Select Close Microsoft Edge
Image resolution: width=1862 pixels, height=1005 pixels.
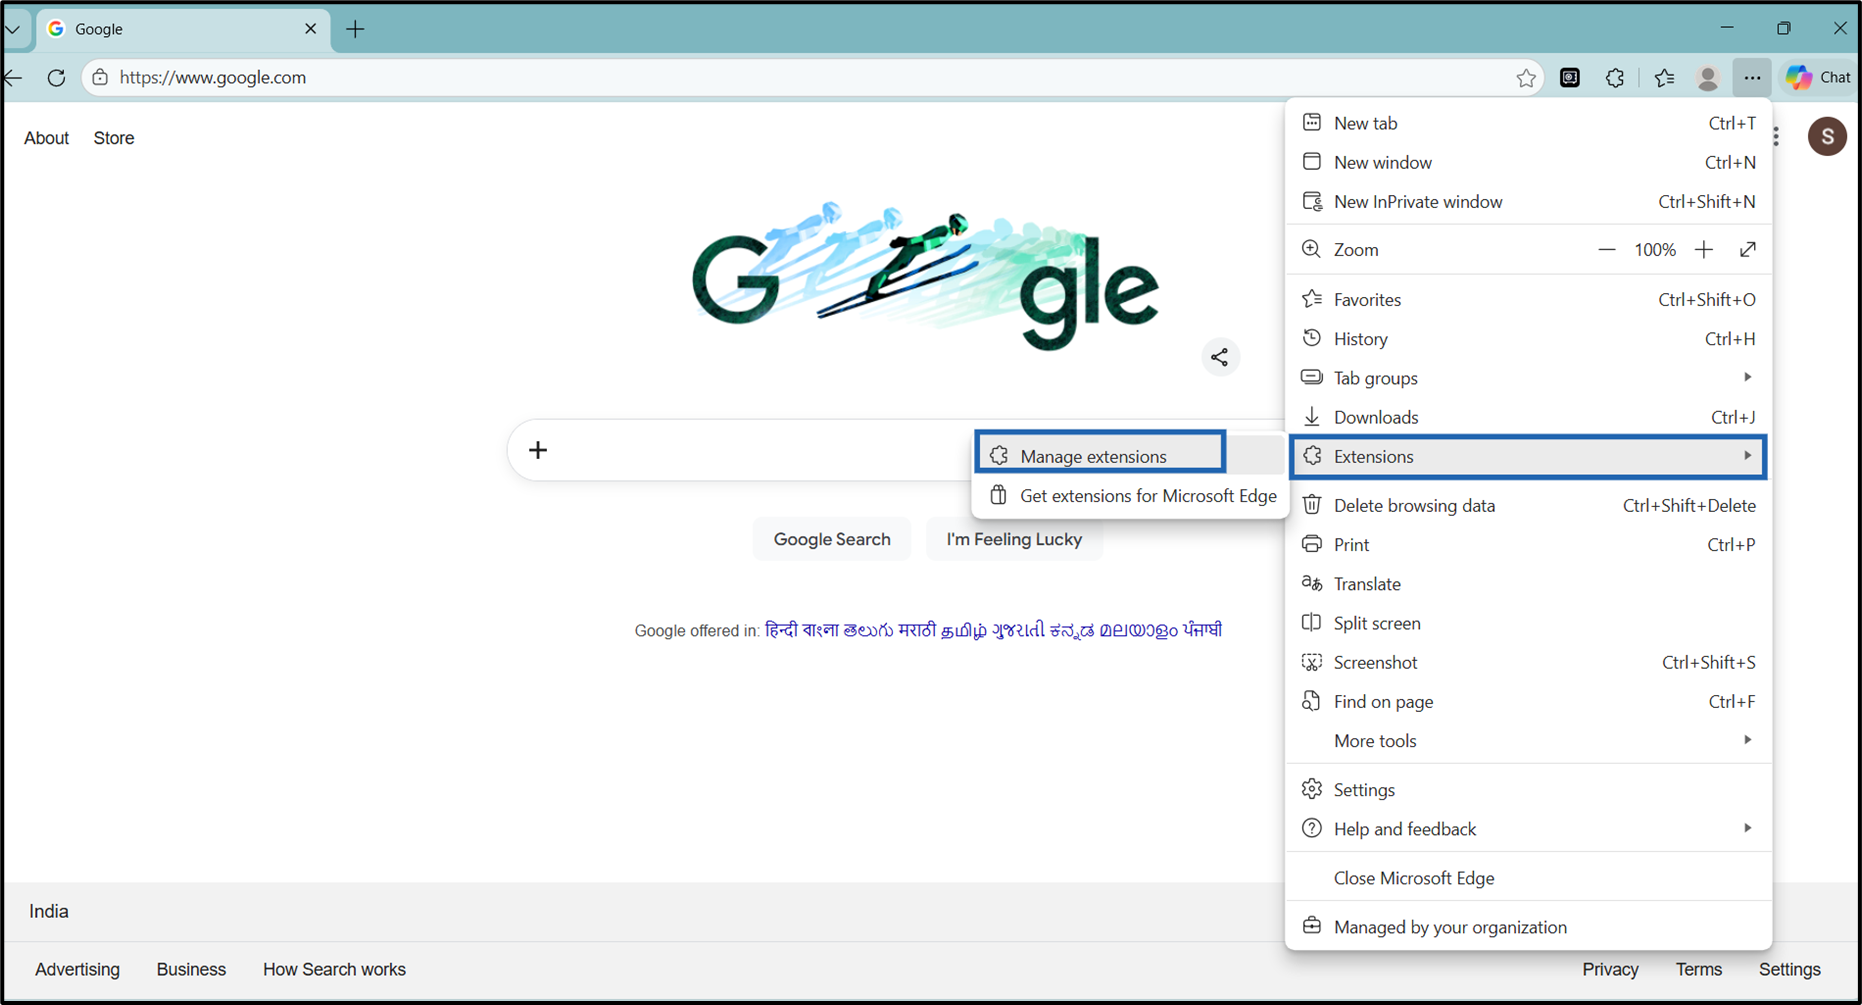[x=1528, y=878]
